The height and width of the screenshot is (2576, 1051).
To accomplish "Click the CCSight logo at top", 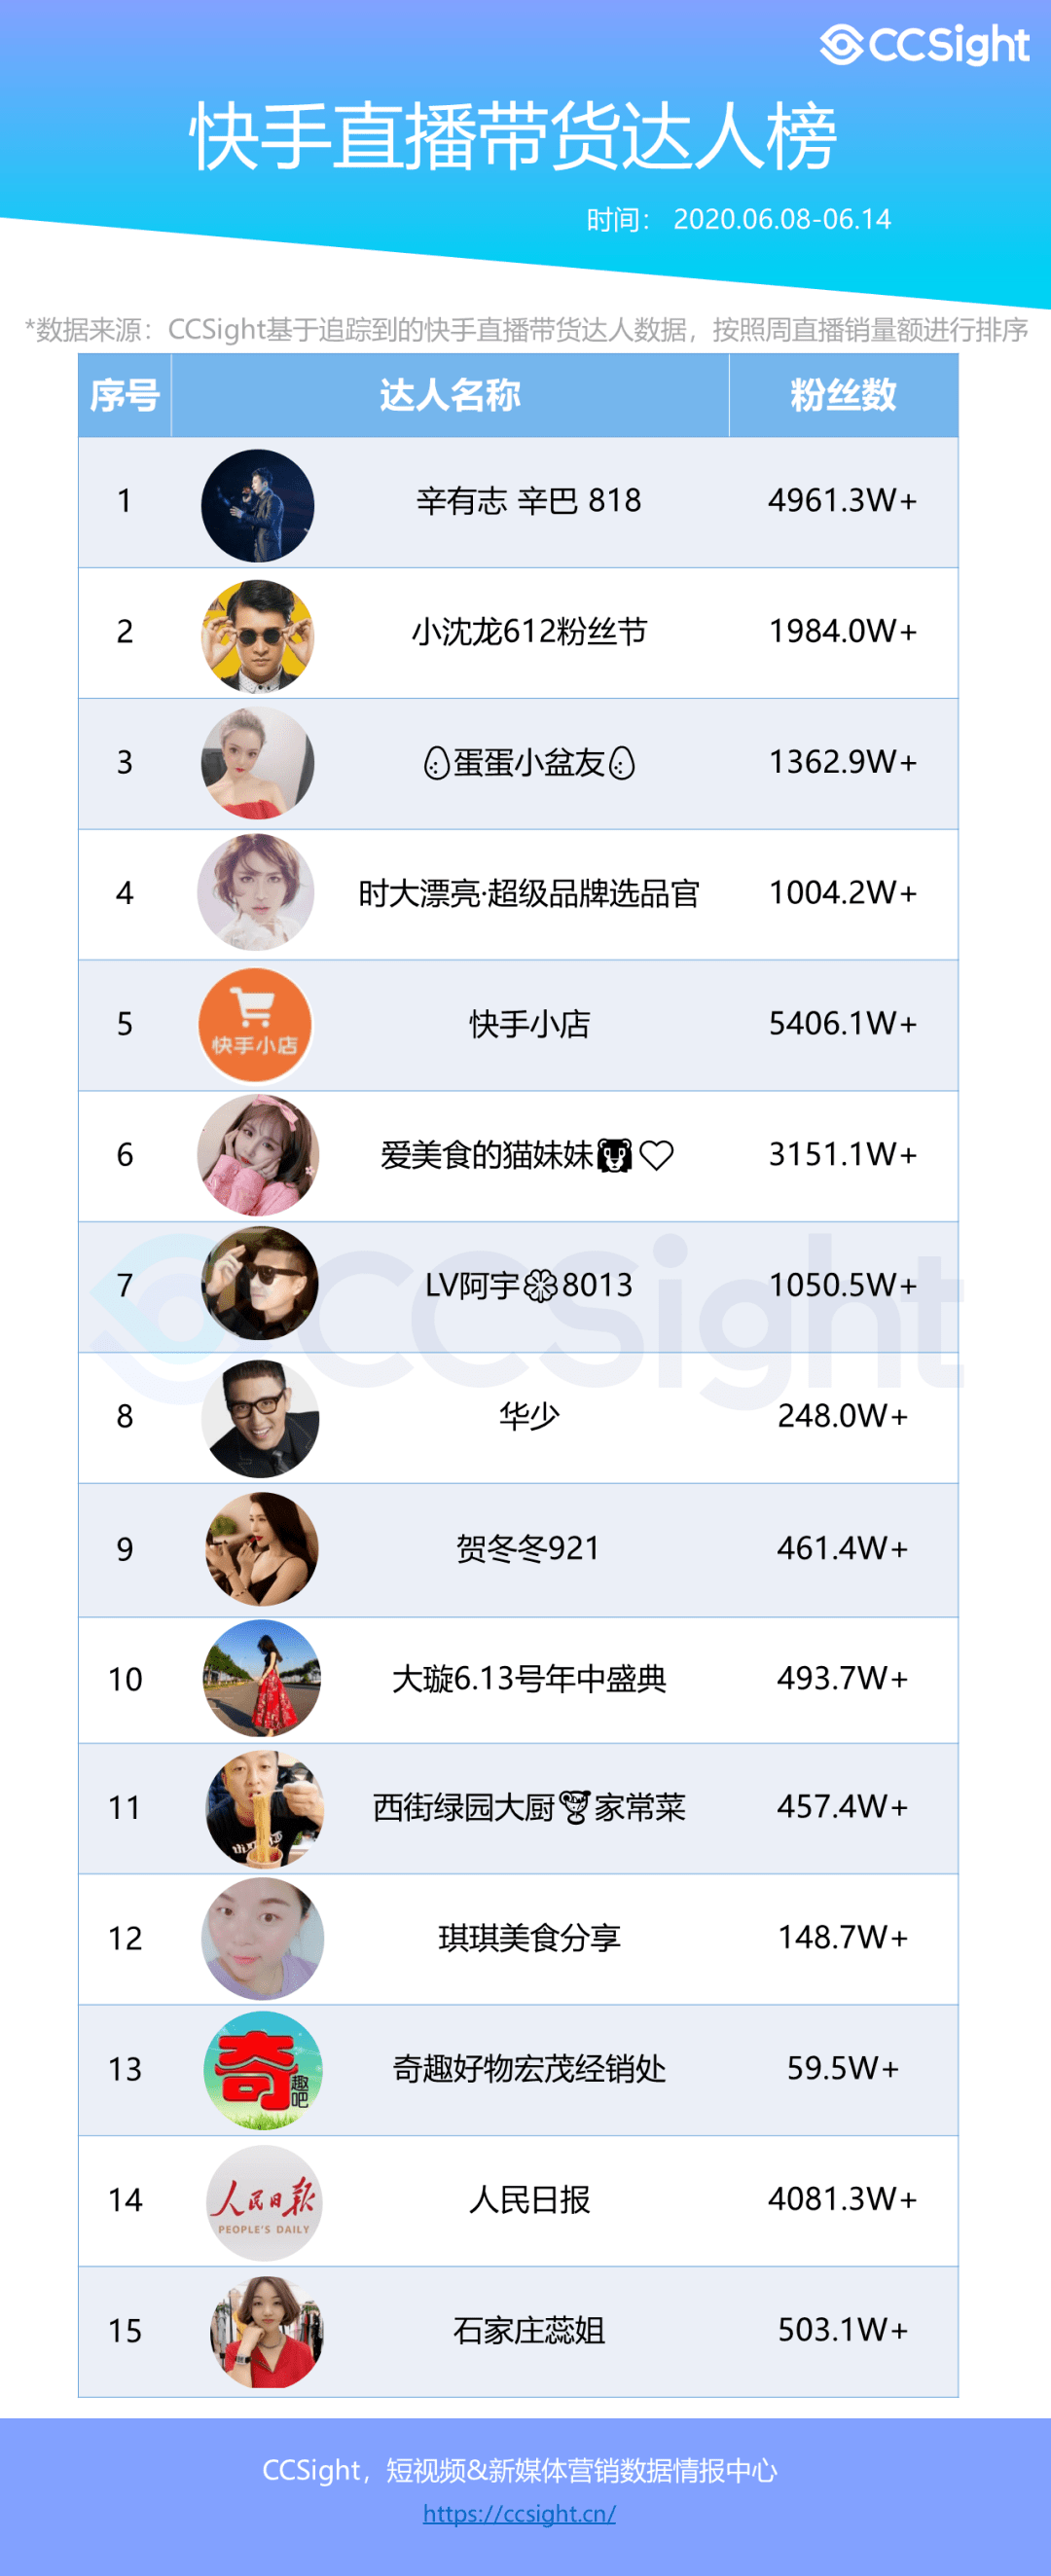I will click(x=924, y=45).
